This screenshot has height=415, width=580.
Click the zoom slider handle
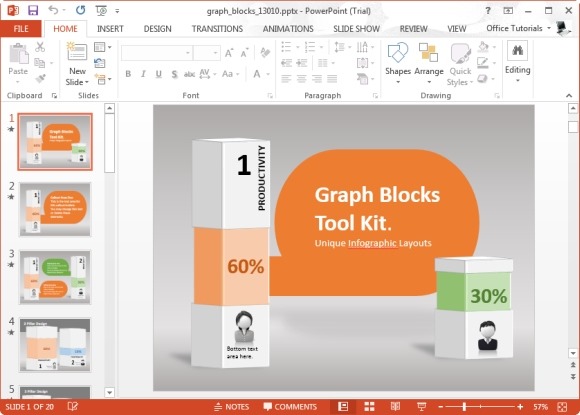(464, 407)
